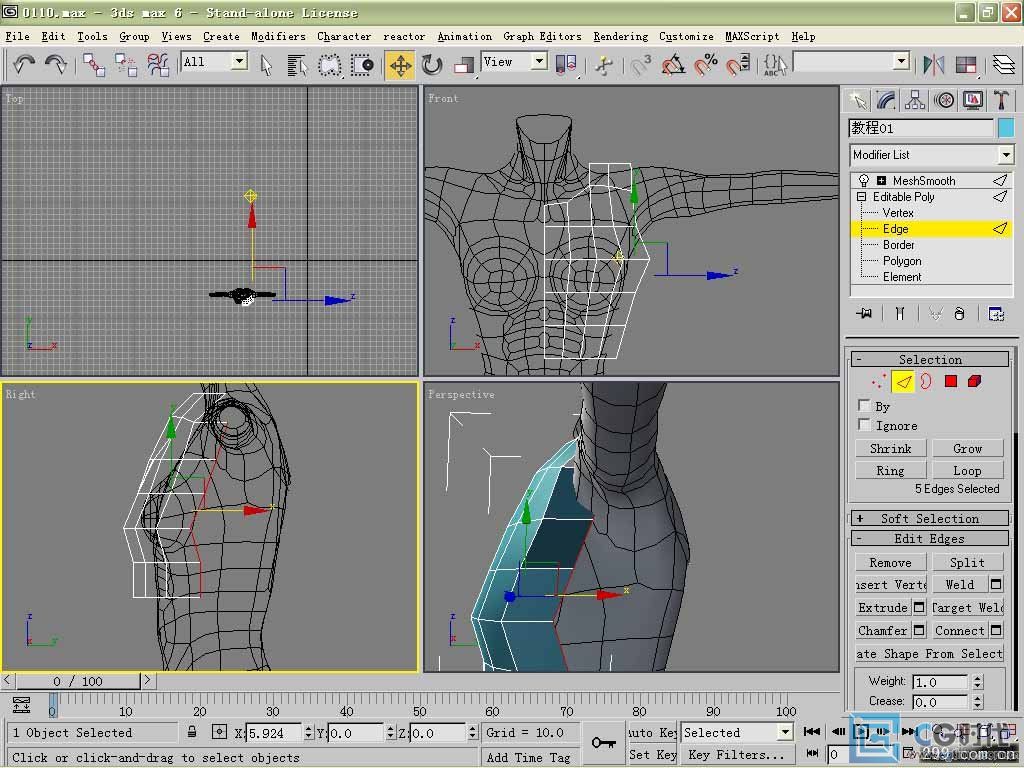Viewport: 1024px width, 768px height.
Task: Select Border sub-object level in stack
Action: click(898, 245)
